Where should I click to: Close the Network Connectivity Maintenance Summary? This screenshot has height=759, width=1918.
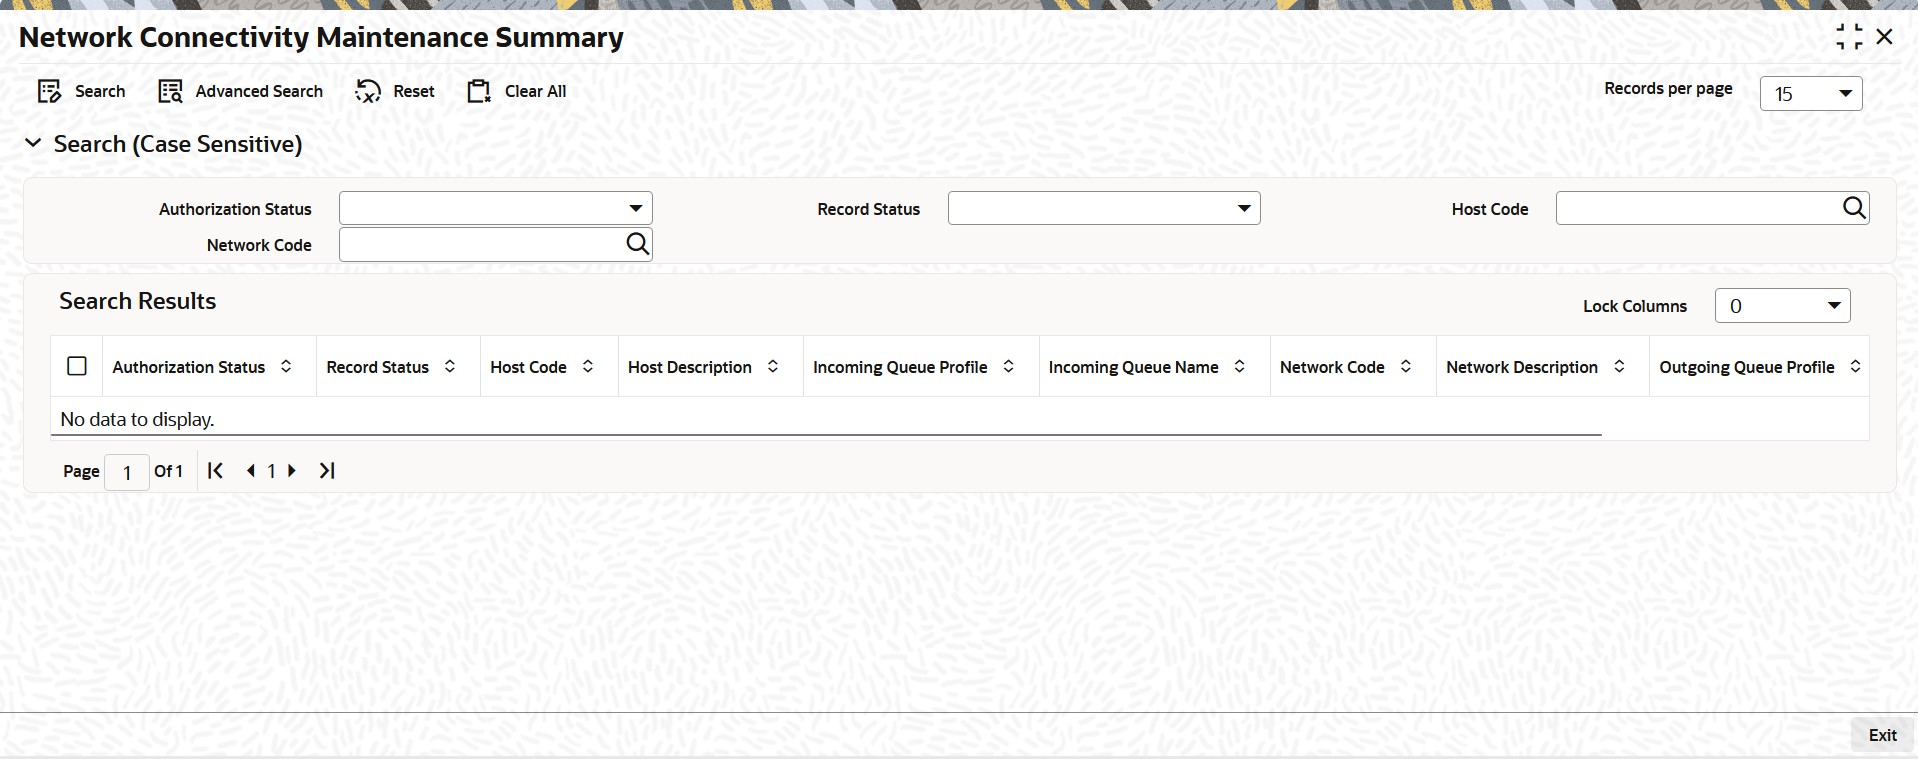(1885, 37)
